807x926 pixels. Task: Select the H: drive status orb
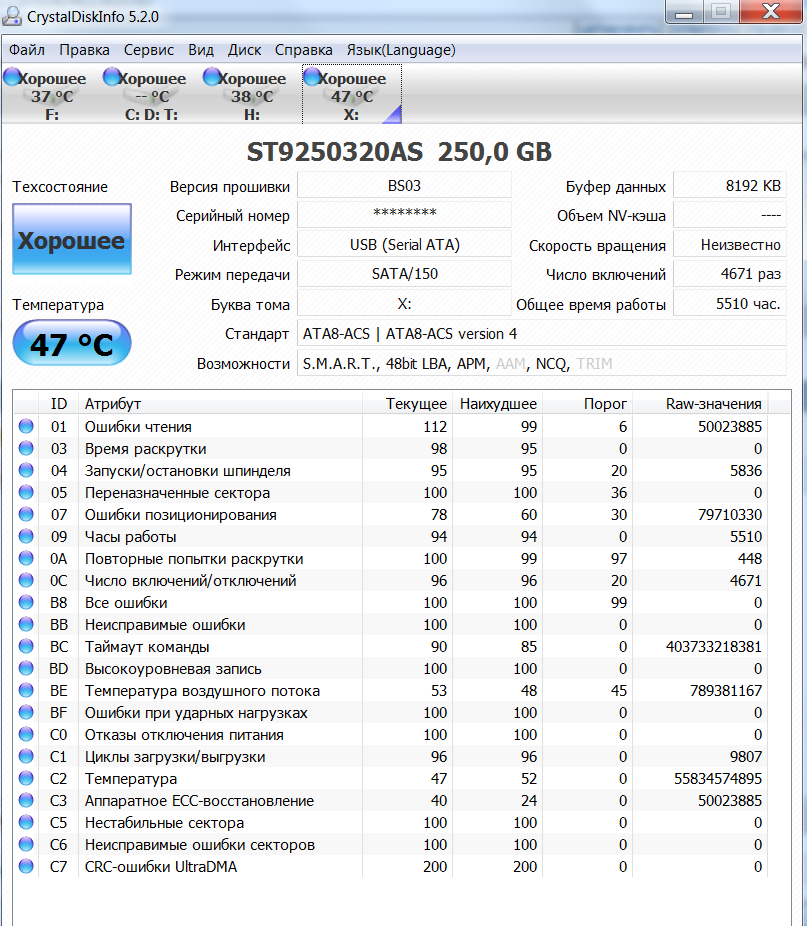[211, 77]
